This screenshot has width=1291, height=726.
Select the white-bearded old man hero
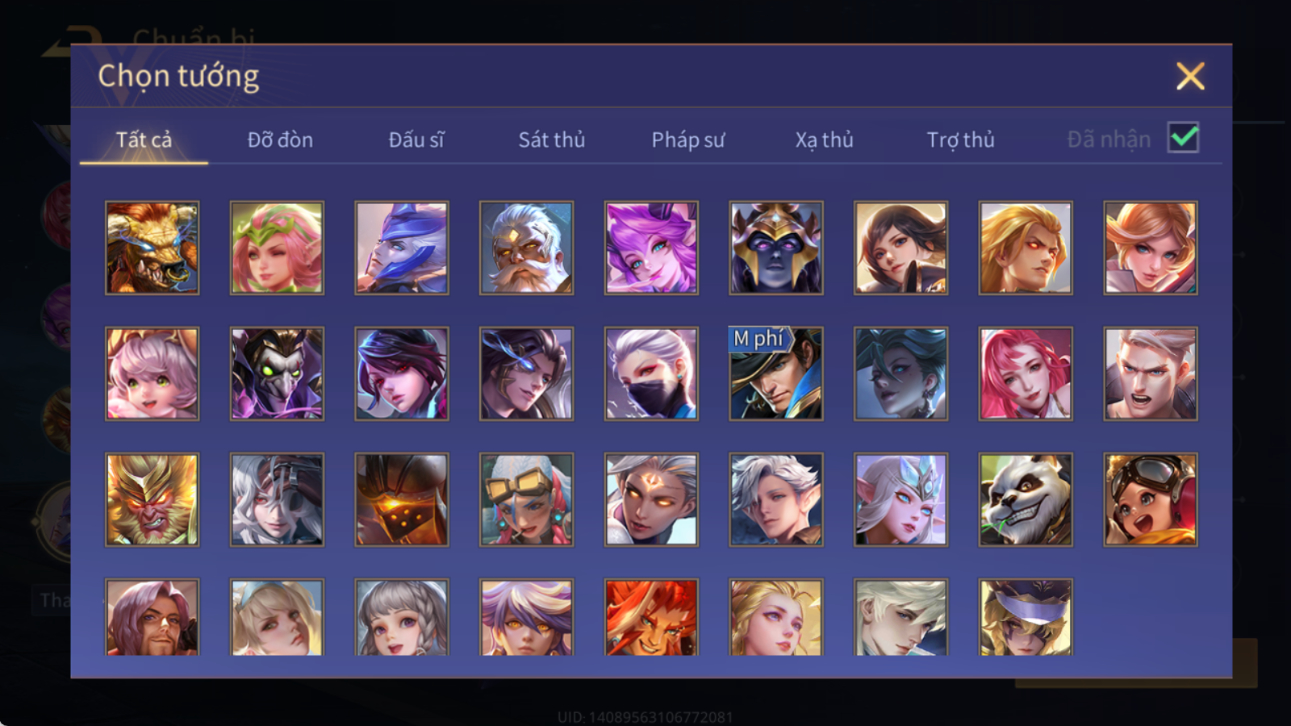coord(526,247)
